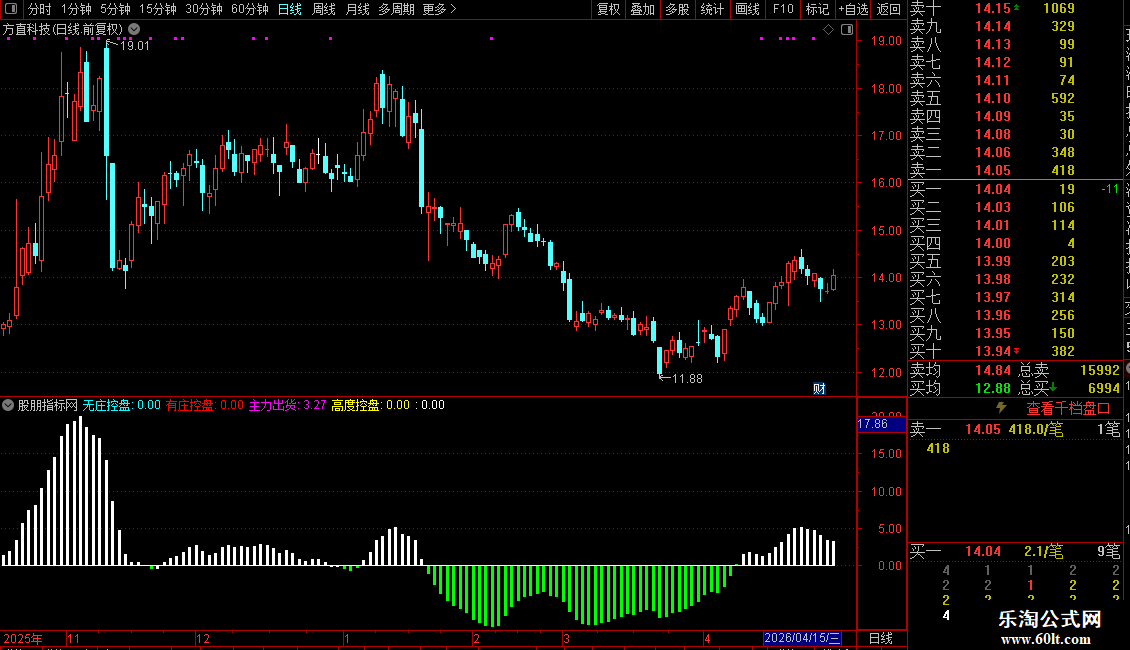The height and width of the screenshot is (650, 1130).
Task: Click the 财 financial marker on the chart
Action: pos(819,388)
